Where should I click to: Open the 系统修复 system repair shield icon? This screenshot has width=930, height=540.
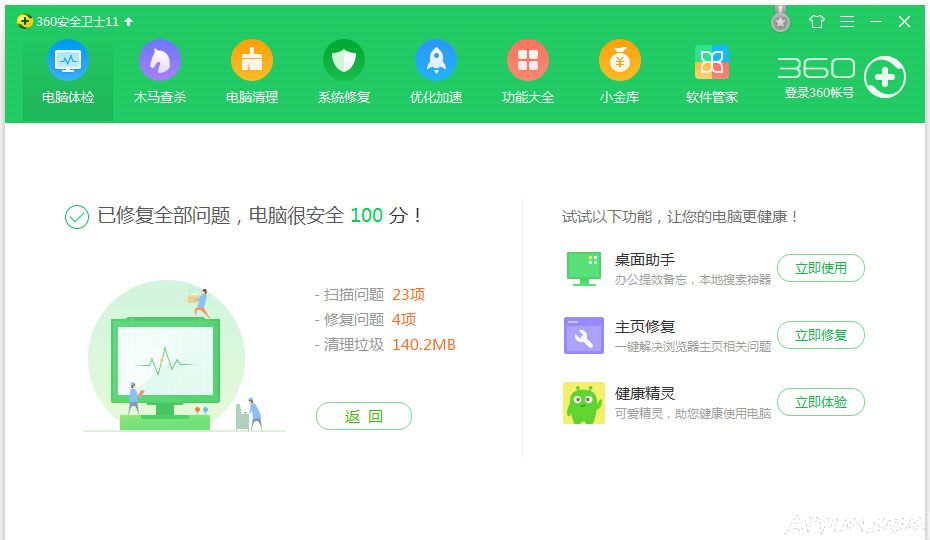(x=344, y=60)
